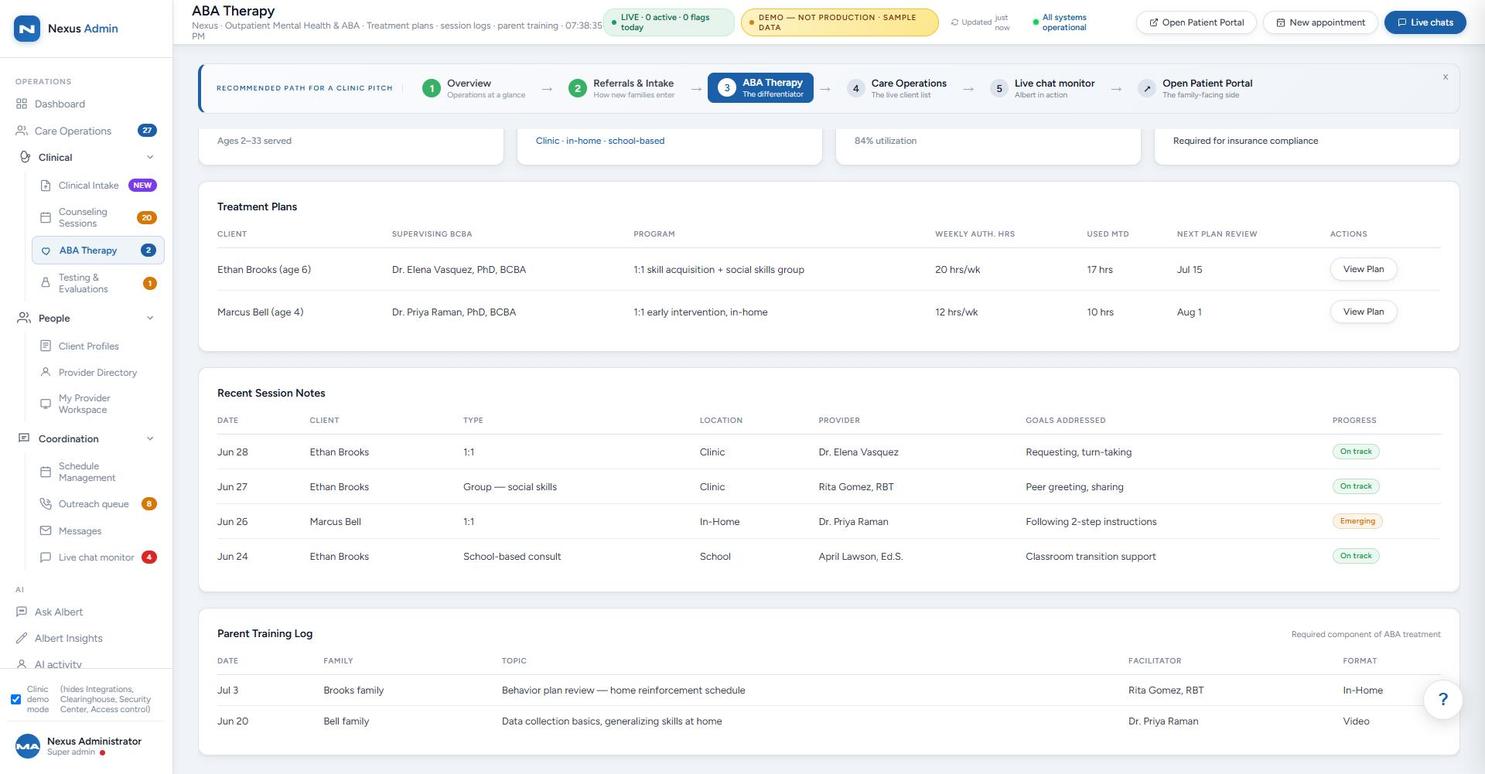Click the Clinical Intake document icon
This screenshot has height=774, width=1485.
45,185
